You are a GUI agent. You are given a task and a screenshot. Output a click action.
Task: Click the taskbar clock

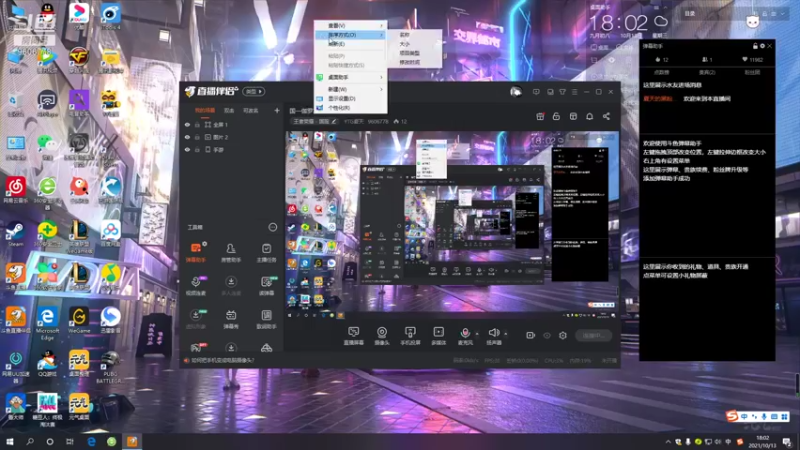click(762, 442)
